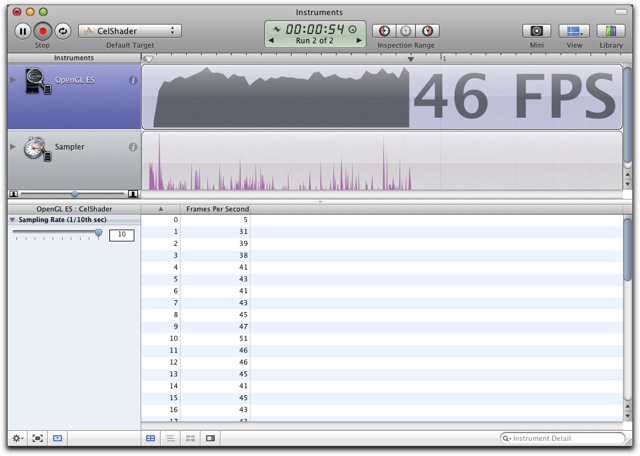The width and height of the screenshot is (640, 456).
Task: Open the gear action menu
Action: (18, 438)
